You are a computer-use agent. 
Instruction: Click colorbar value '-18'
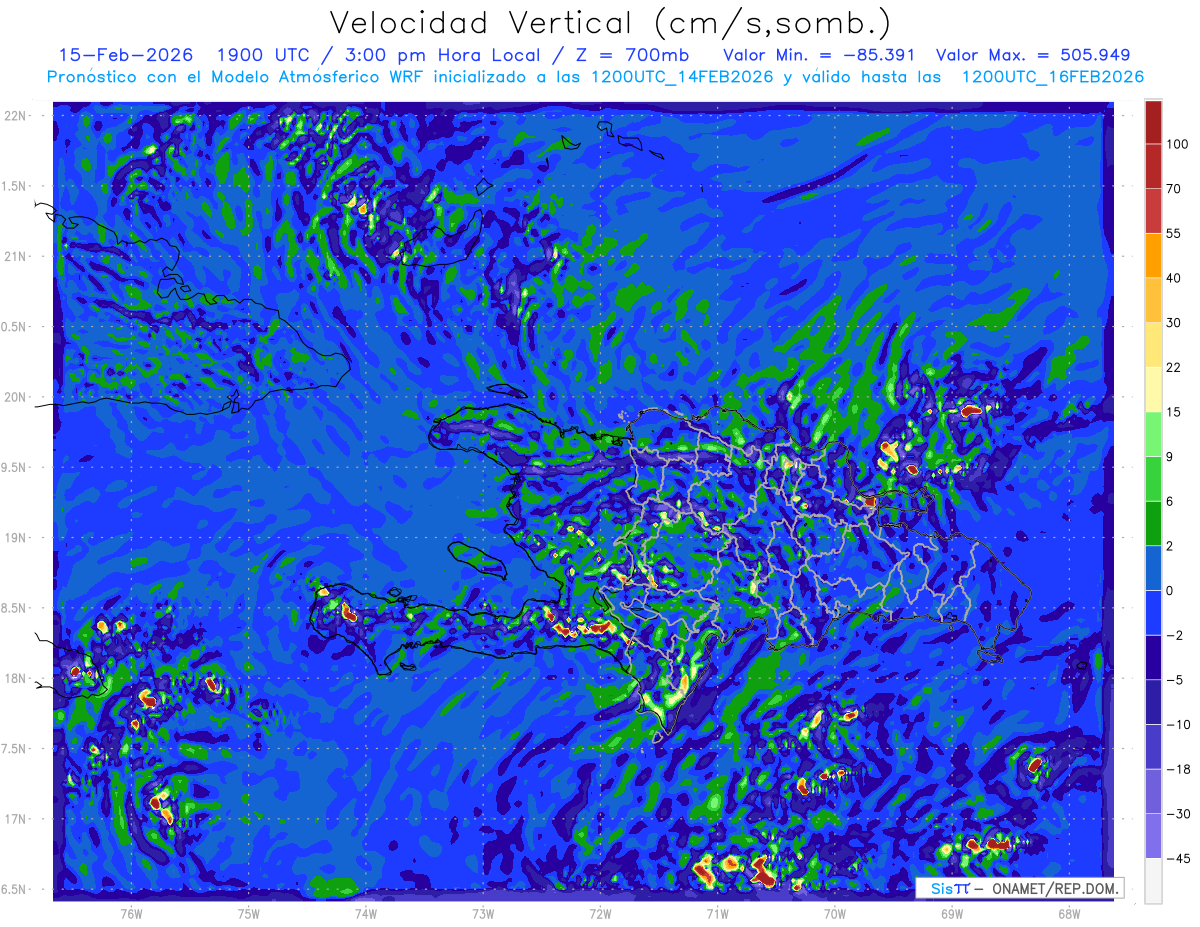click(1177, 769)
